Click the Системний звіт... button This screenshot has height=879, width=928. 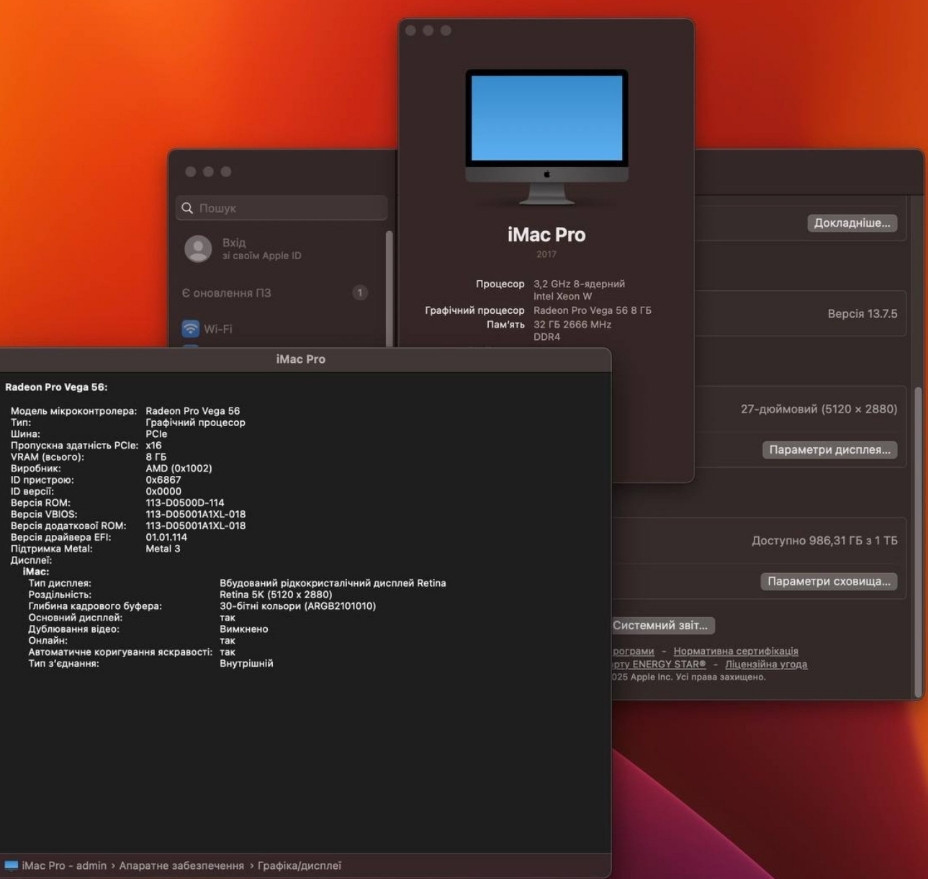click(662, 625)
